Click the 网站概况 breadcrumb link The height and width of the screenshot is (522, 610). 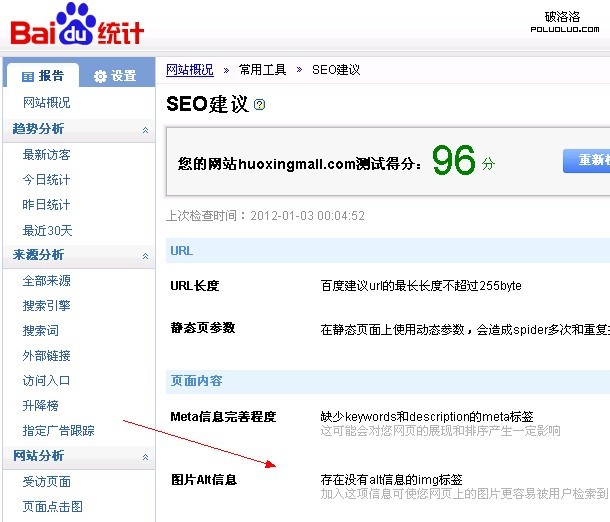189,70
